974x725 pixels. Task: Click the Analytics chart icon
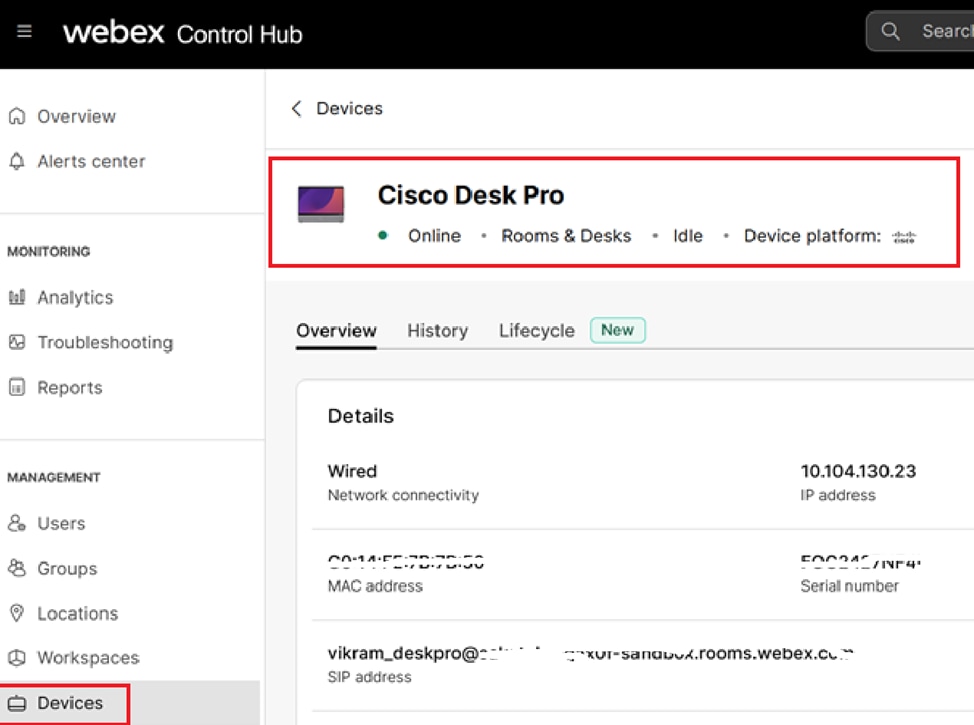(x=17, y=297)
